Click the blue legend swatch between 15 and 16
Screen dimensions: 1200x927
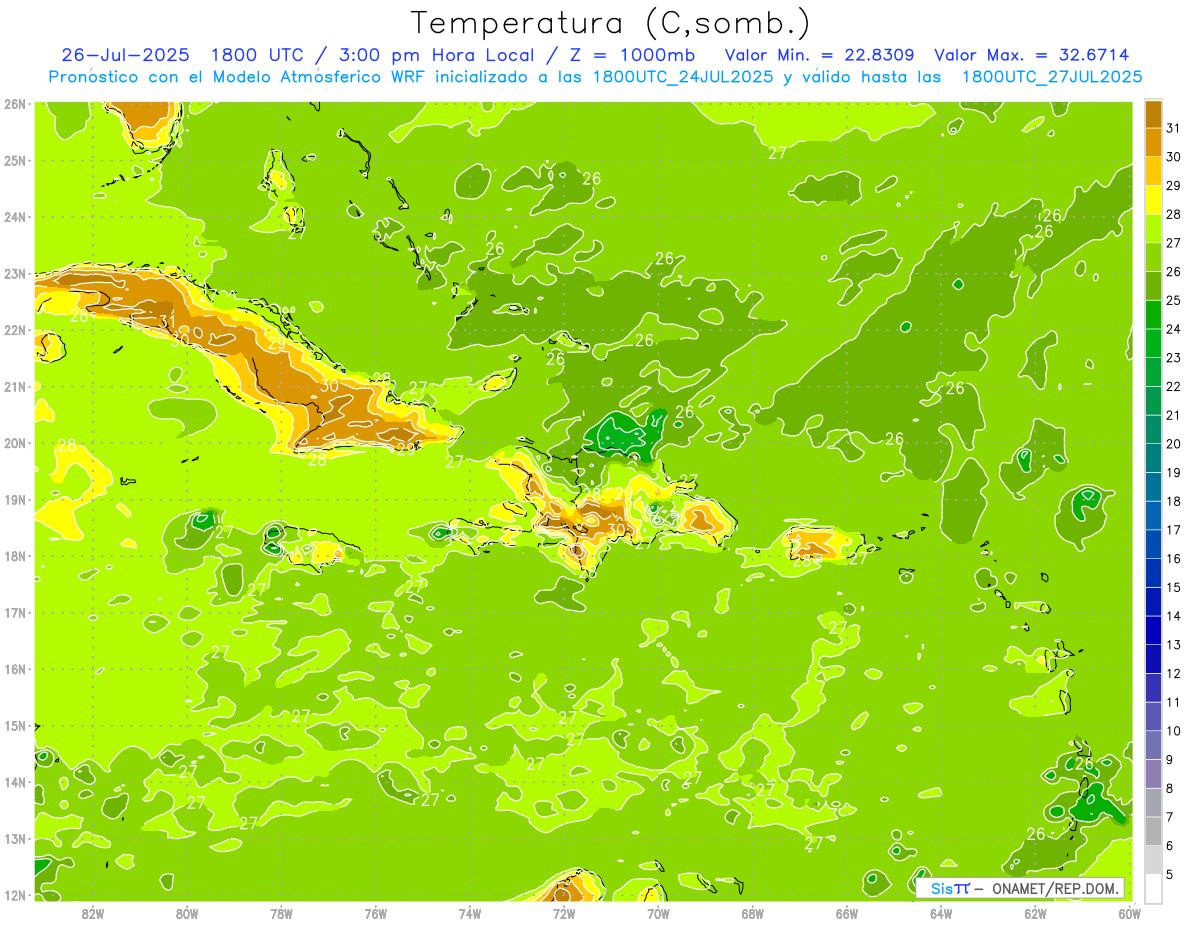click(1153, 573)
